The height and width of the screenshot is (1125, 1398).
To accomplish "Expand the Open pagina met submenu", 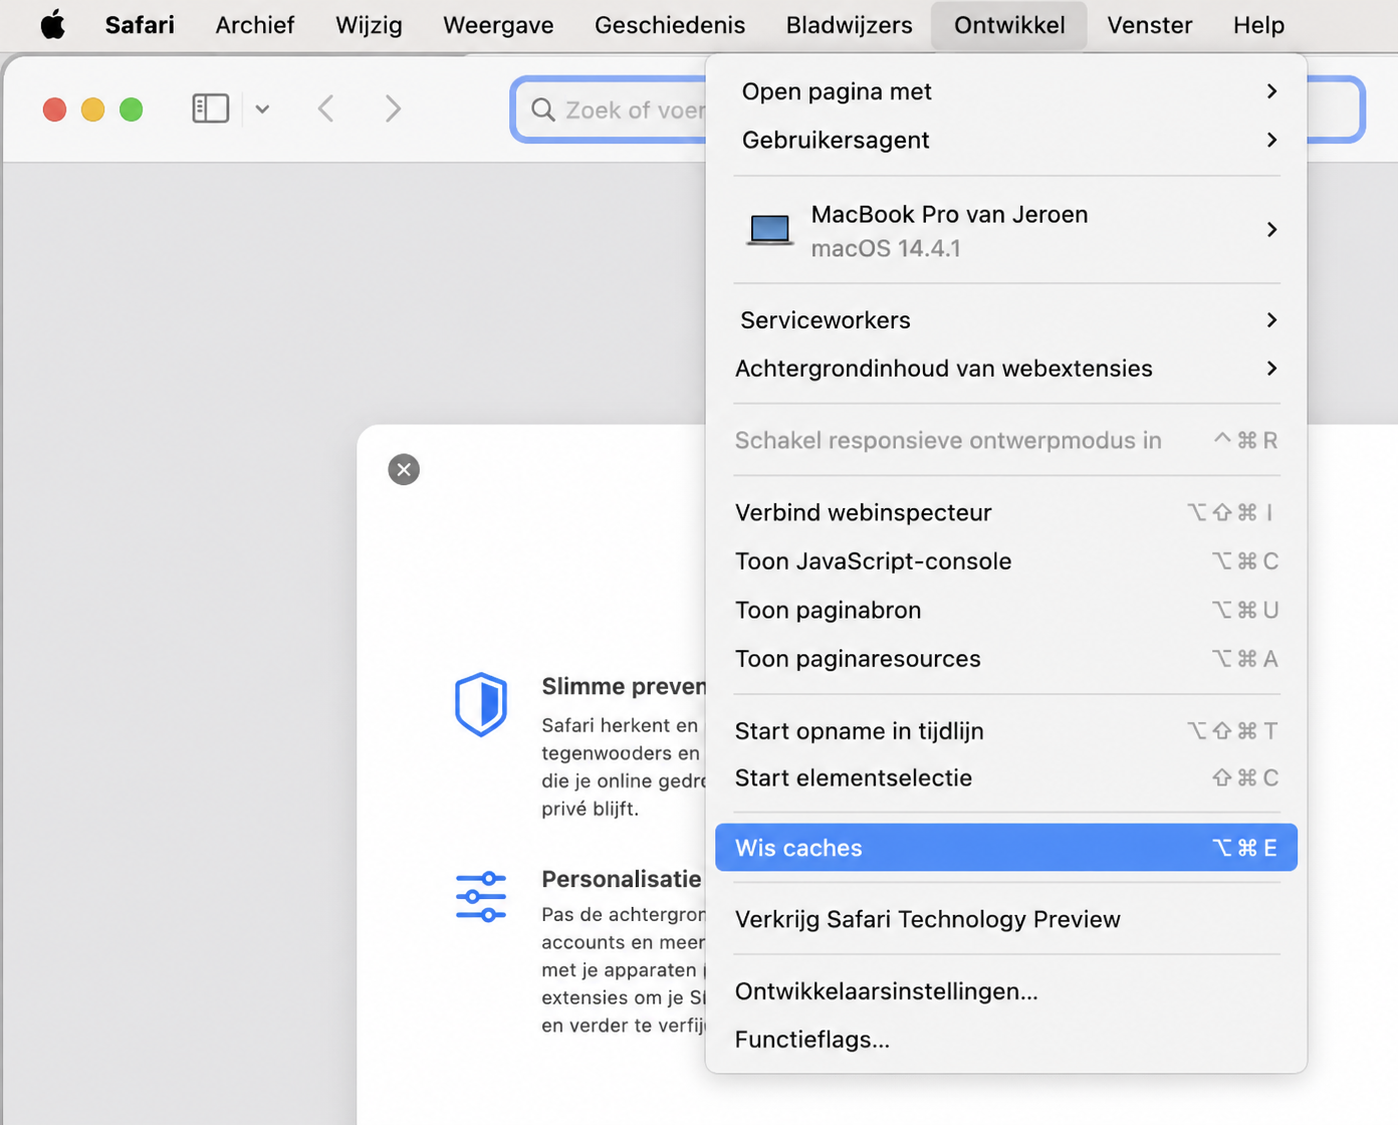I will point(1007,91).
